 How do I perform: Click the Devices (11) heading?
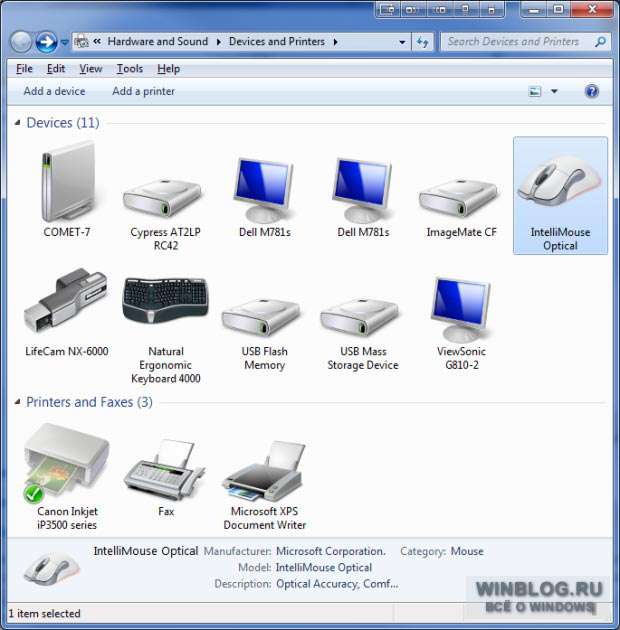(x=63, y=123)
